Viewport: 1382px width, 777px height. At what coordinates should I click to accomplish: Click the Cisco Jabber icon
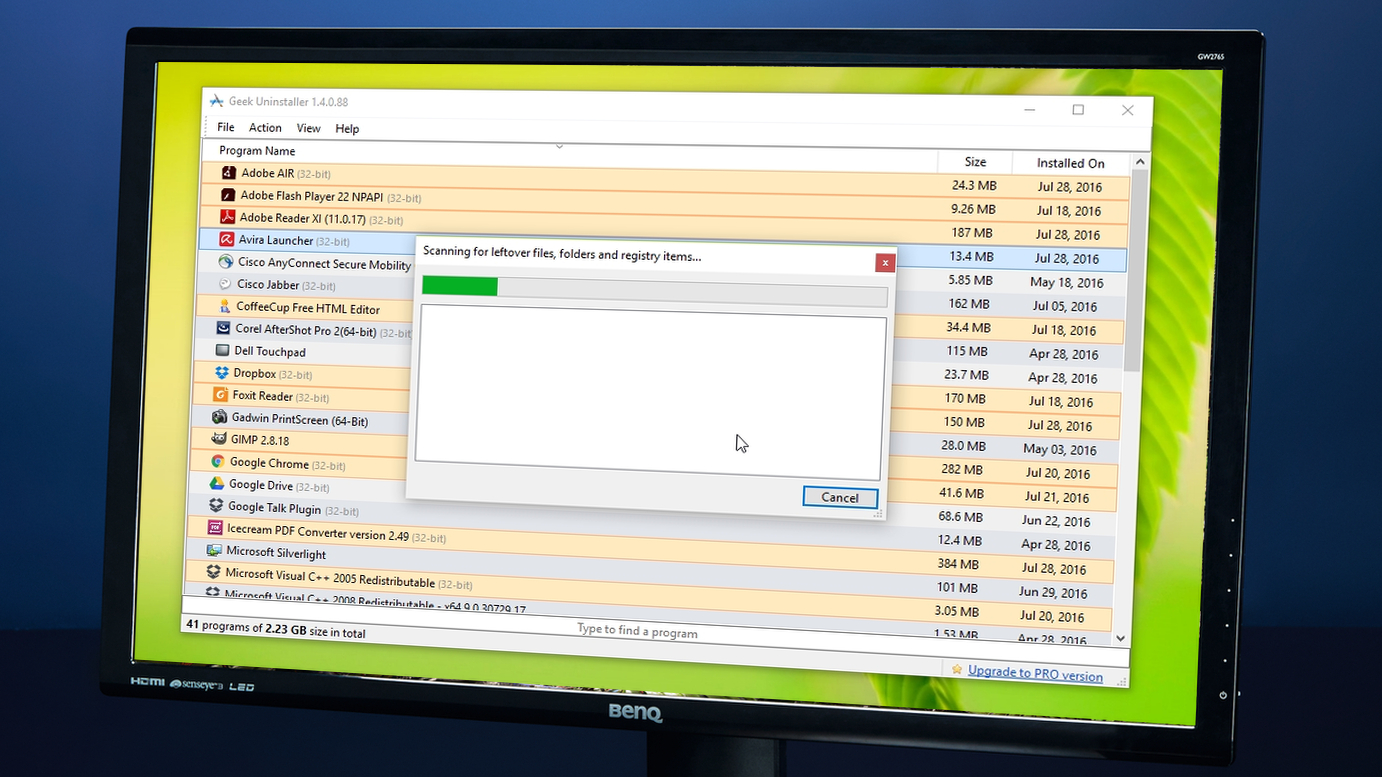[225, 284]
